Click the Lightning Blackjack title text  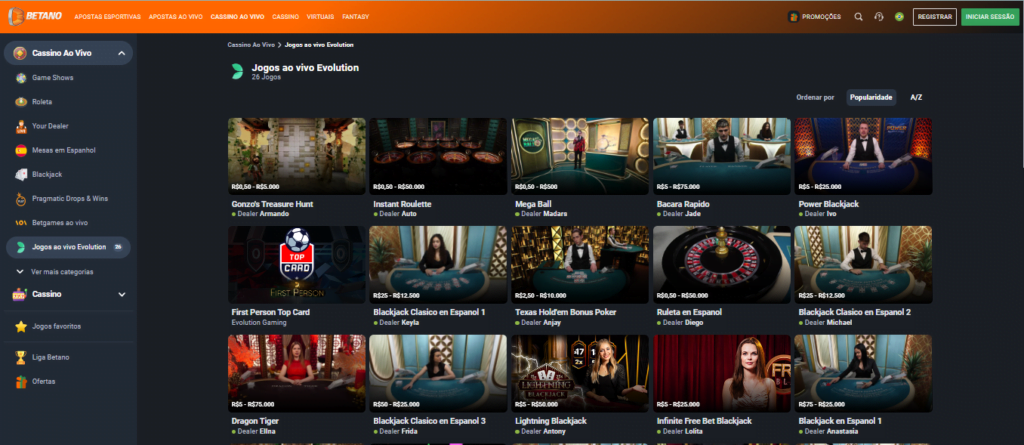551,421
